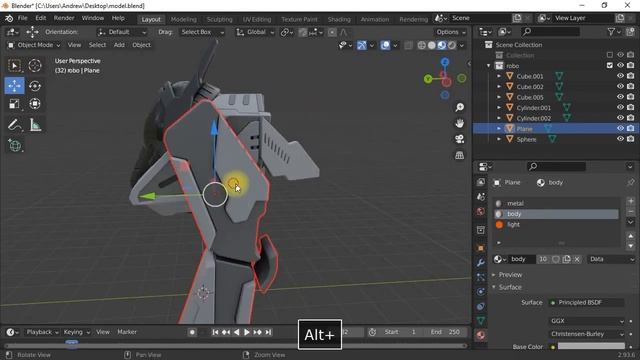Switch to the Sculpting workspace tab
The width and height of the screenshot is (640, 360).
click(x=219, y=19)
